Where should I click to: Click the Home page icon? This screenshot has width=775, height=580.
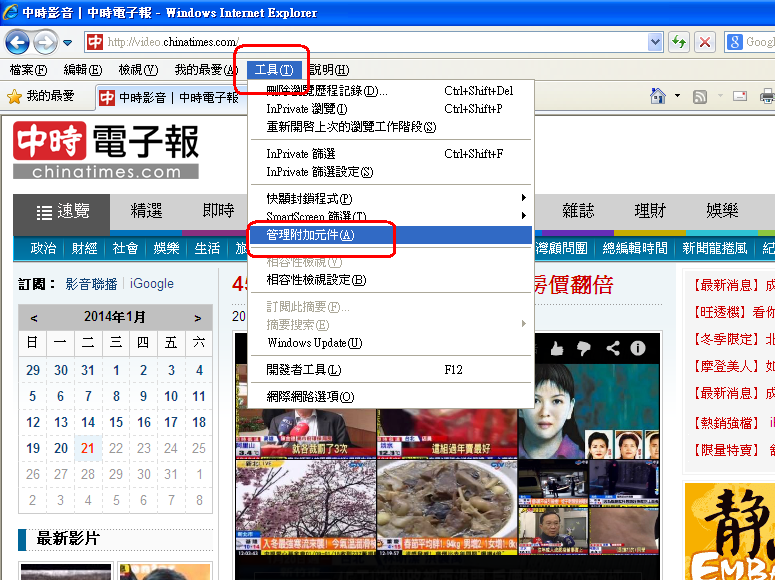[x=657, y=96]
